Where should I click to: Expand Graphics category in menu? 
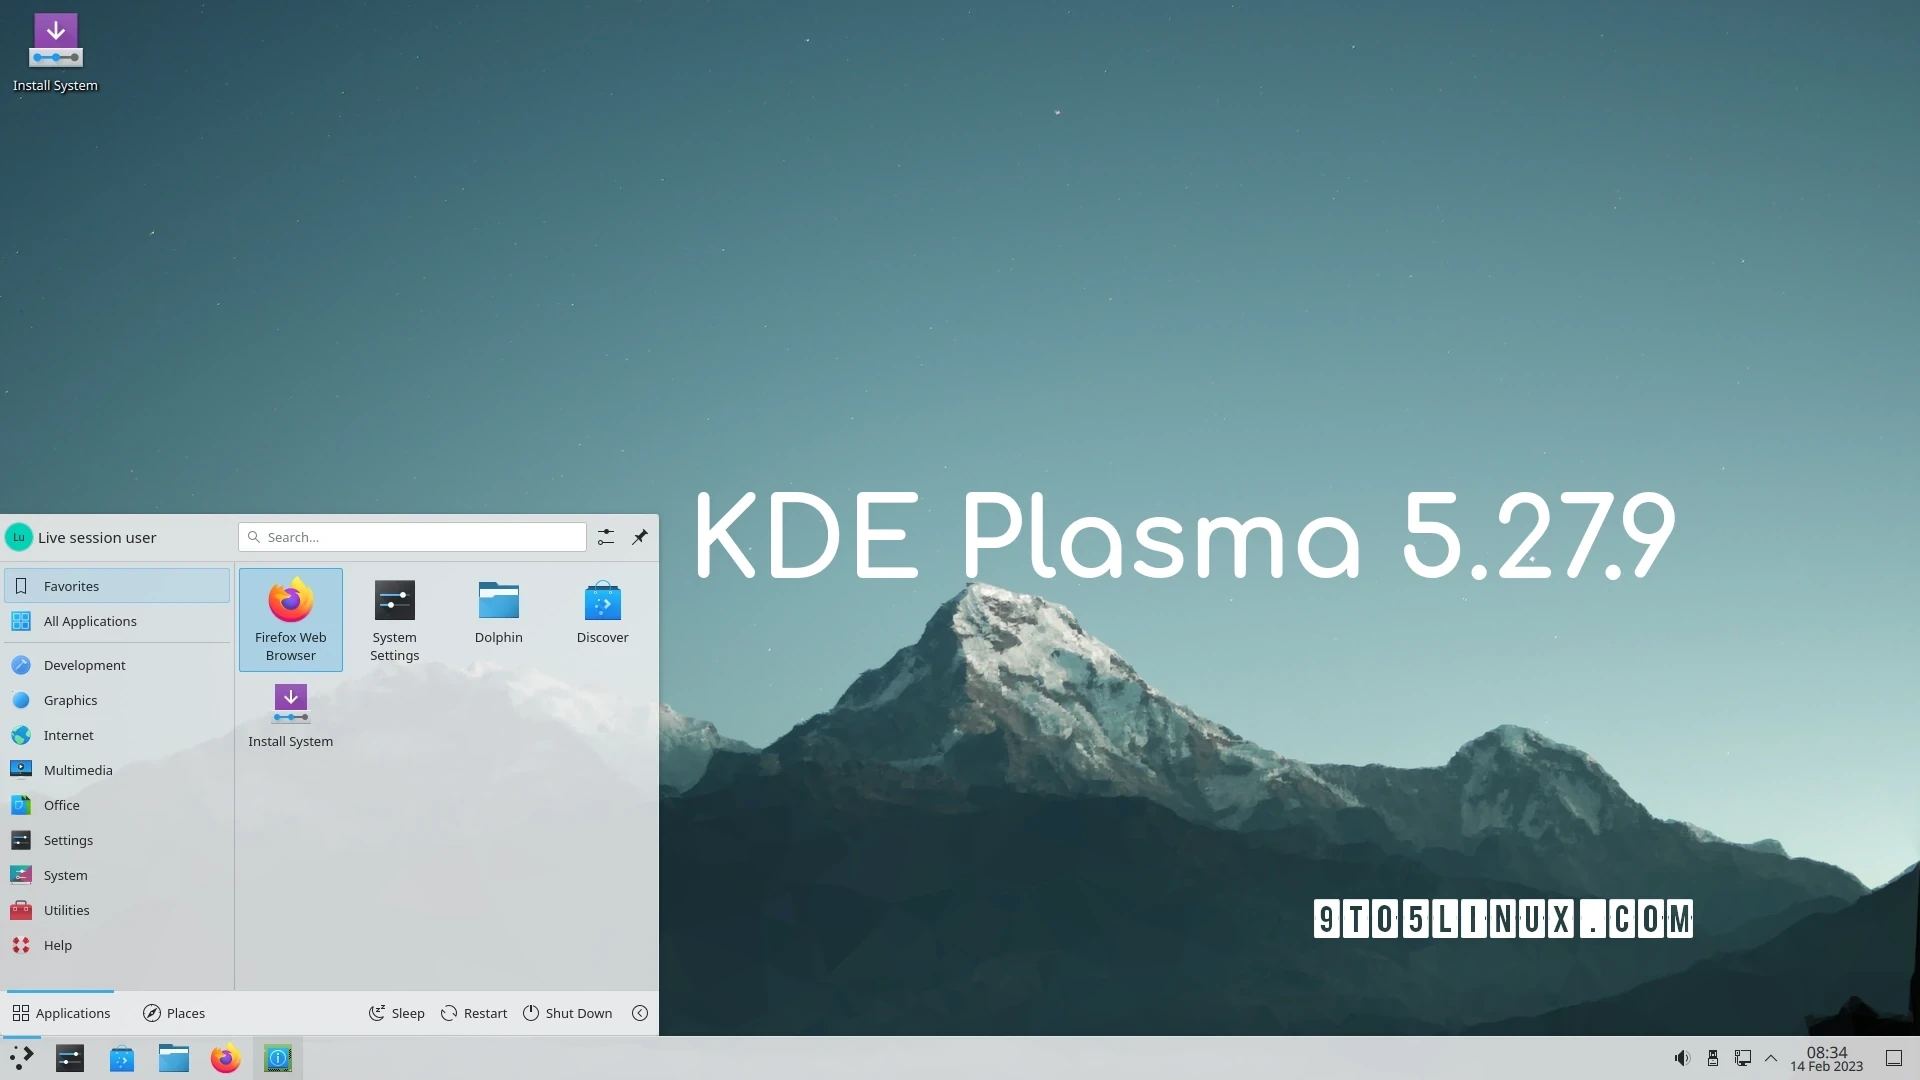pyautogui.click(x=70, y=699)
